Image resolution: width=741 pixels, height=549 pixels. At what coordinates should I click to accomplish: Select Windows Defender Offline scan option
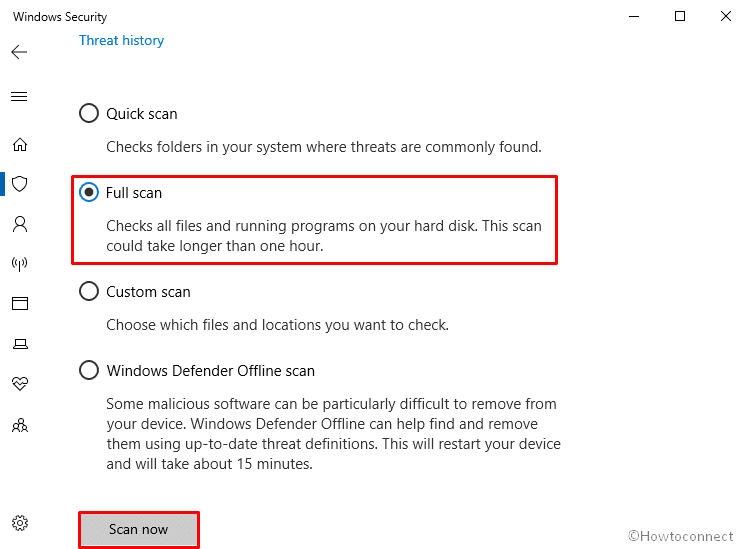(88, 370)
